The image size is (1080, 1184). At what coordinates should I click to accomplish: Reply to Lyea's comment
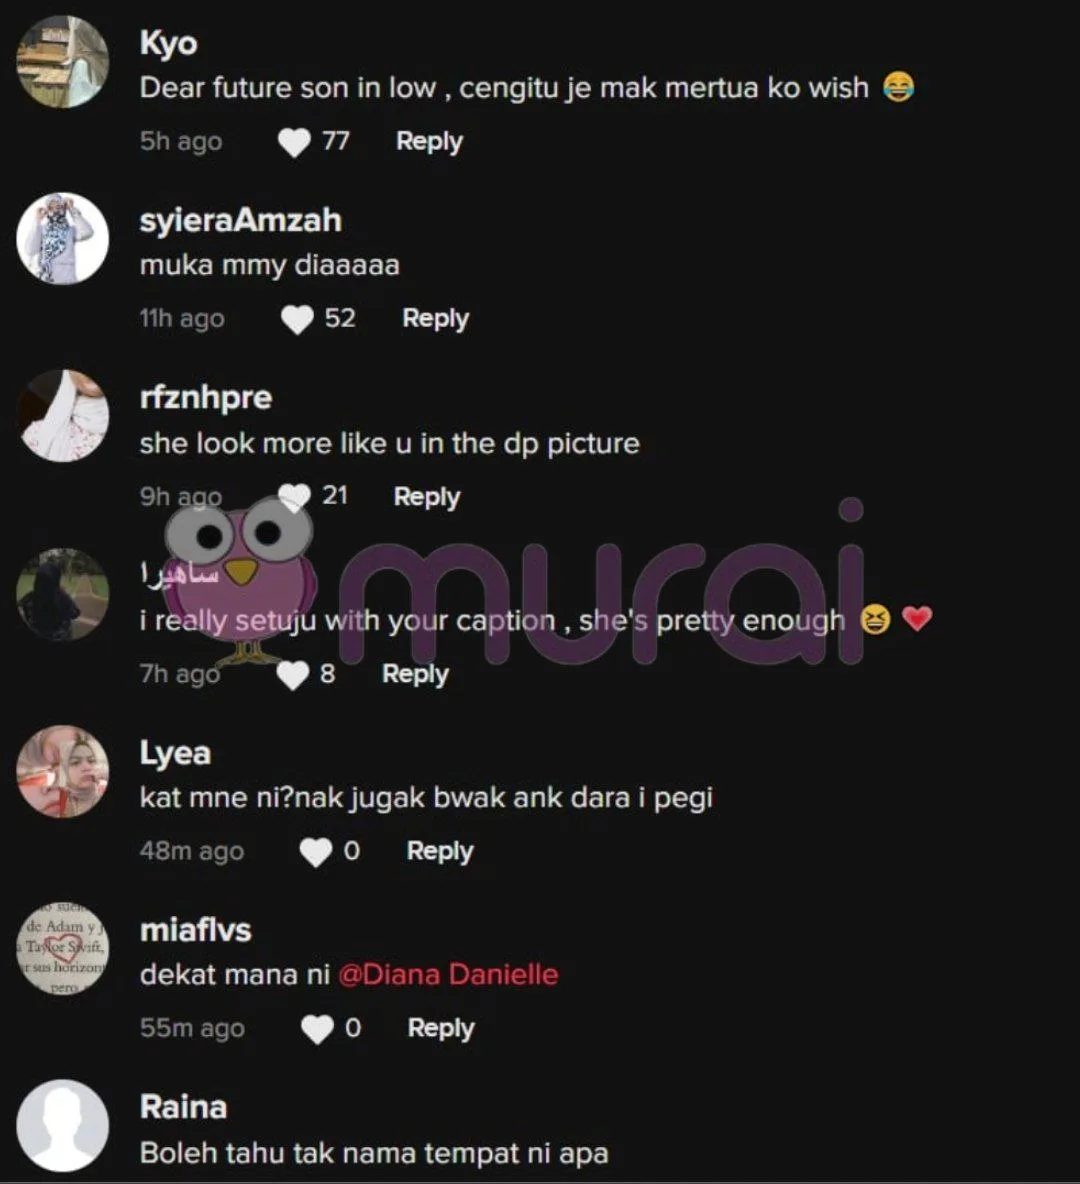point(440,852)
